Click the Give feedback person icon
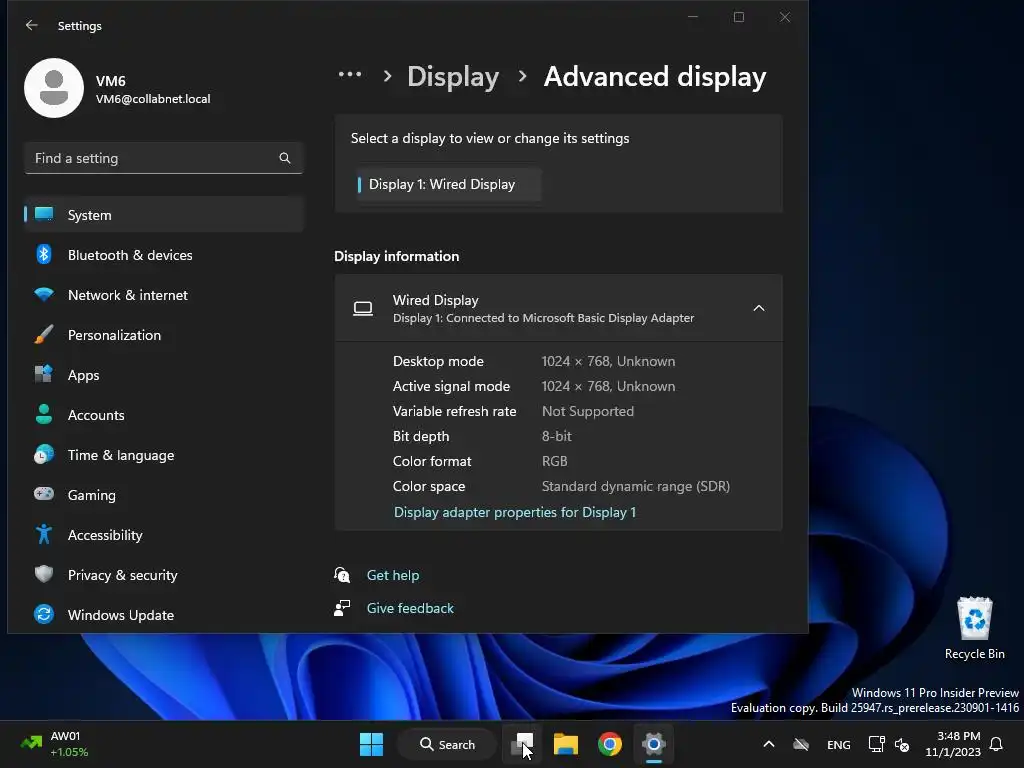This screenshot has height=768, width=1024. coord(342,608)
